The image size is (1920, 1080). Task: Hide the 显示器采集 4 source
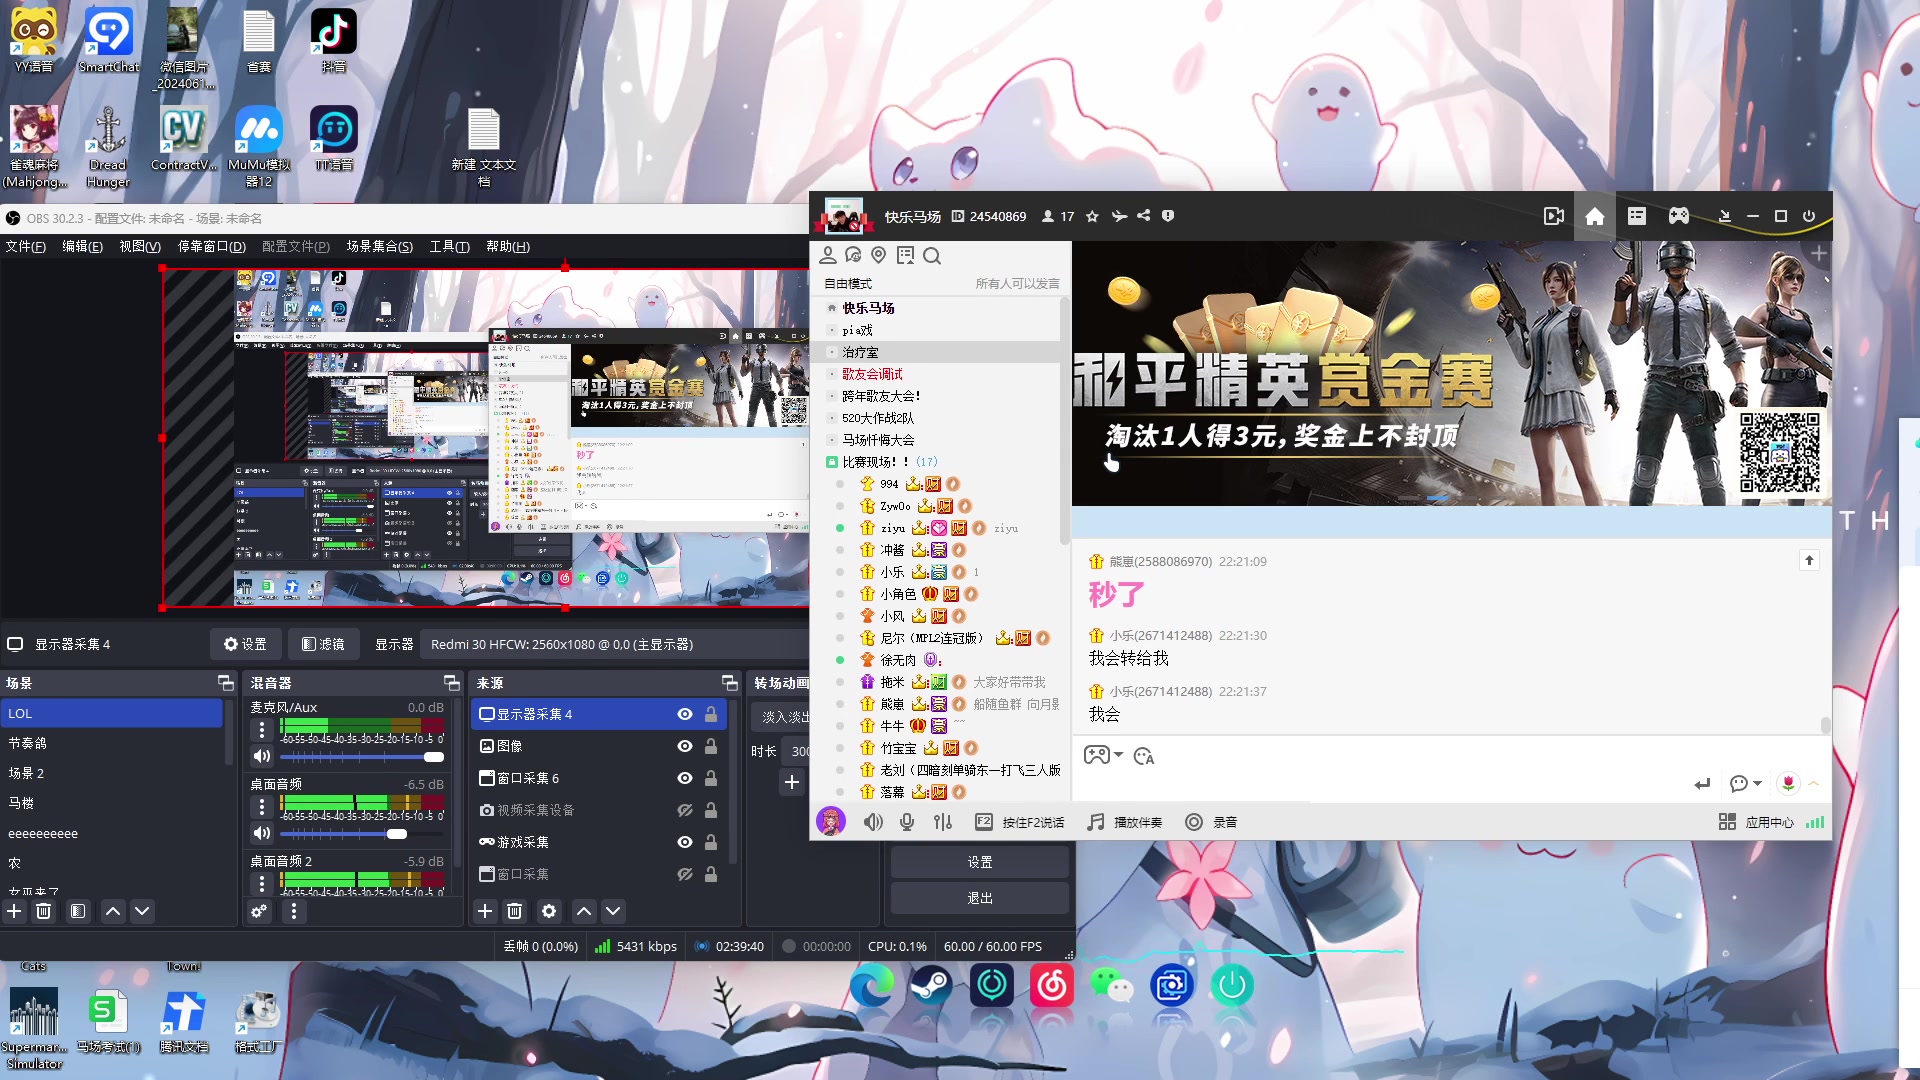[685, 714]
